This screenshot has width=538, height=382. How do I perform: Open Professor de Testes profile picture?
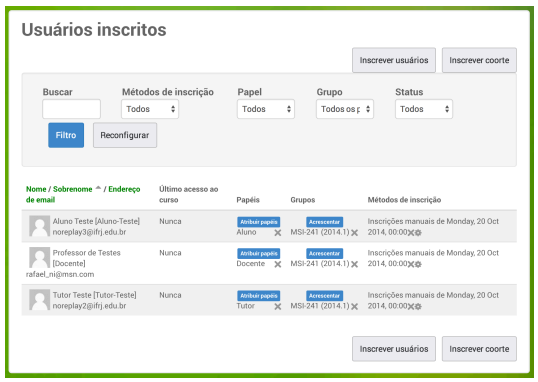(39, 257)
